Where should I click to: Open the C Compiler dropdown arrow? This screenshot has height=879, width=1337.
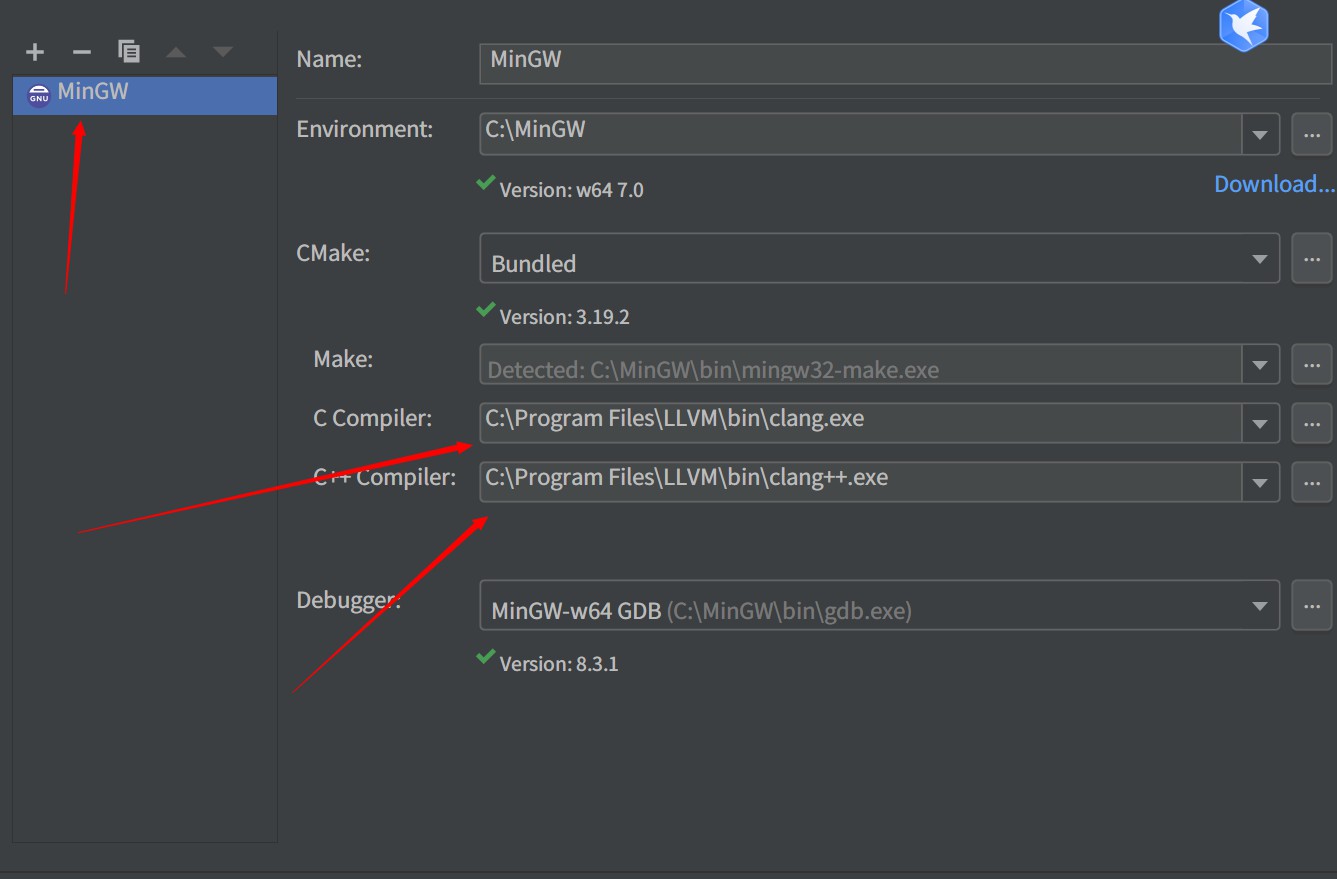coord(1260,424)
